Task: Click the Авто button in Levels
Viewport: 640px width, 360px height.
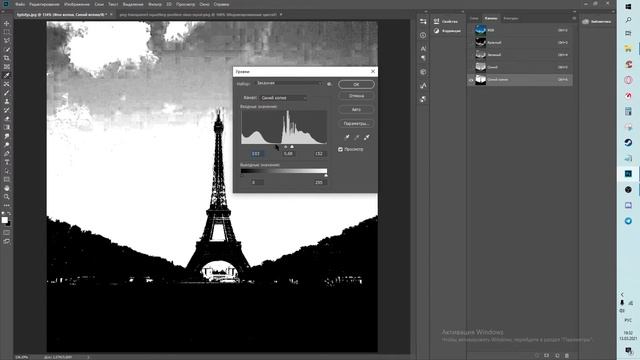Action: pos(356,109)
